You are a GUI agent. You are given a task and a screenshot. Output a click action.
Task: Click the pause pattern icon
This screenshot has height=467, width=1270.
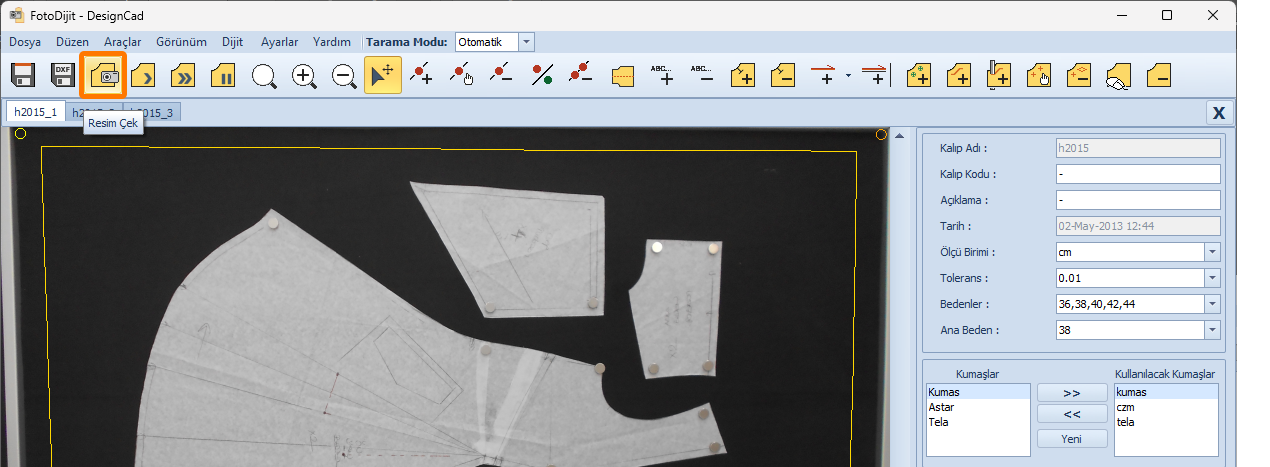[224, 76]
